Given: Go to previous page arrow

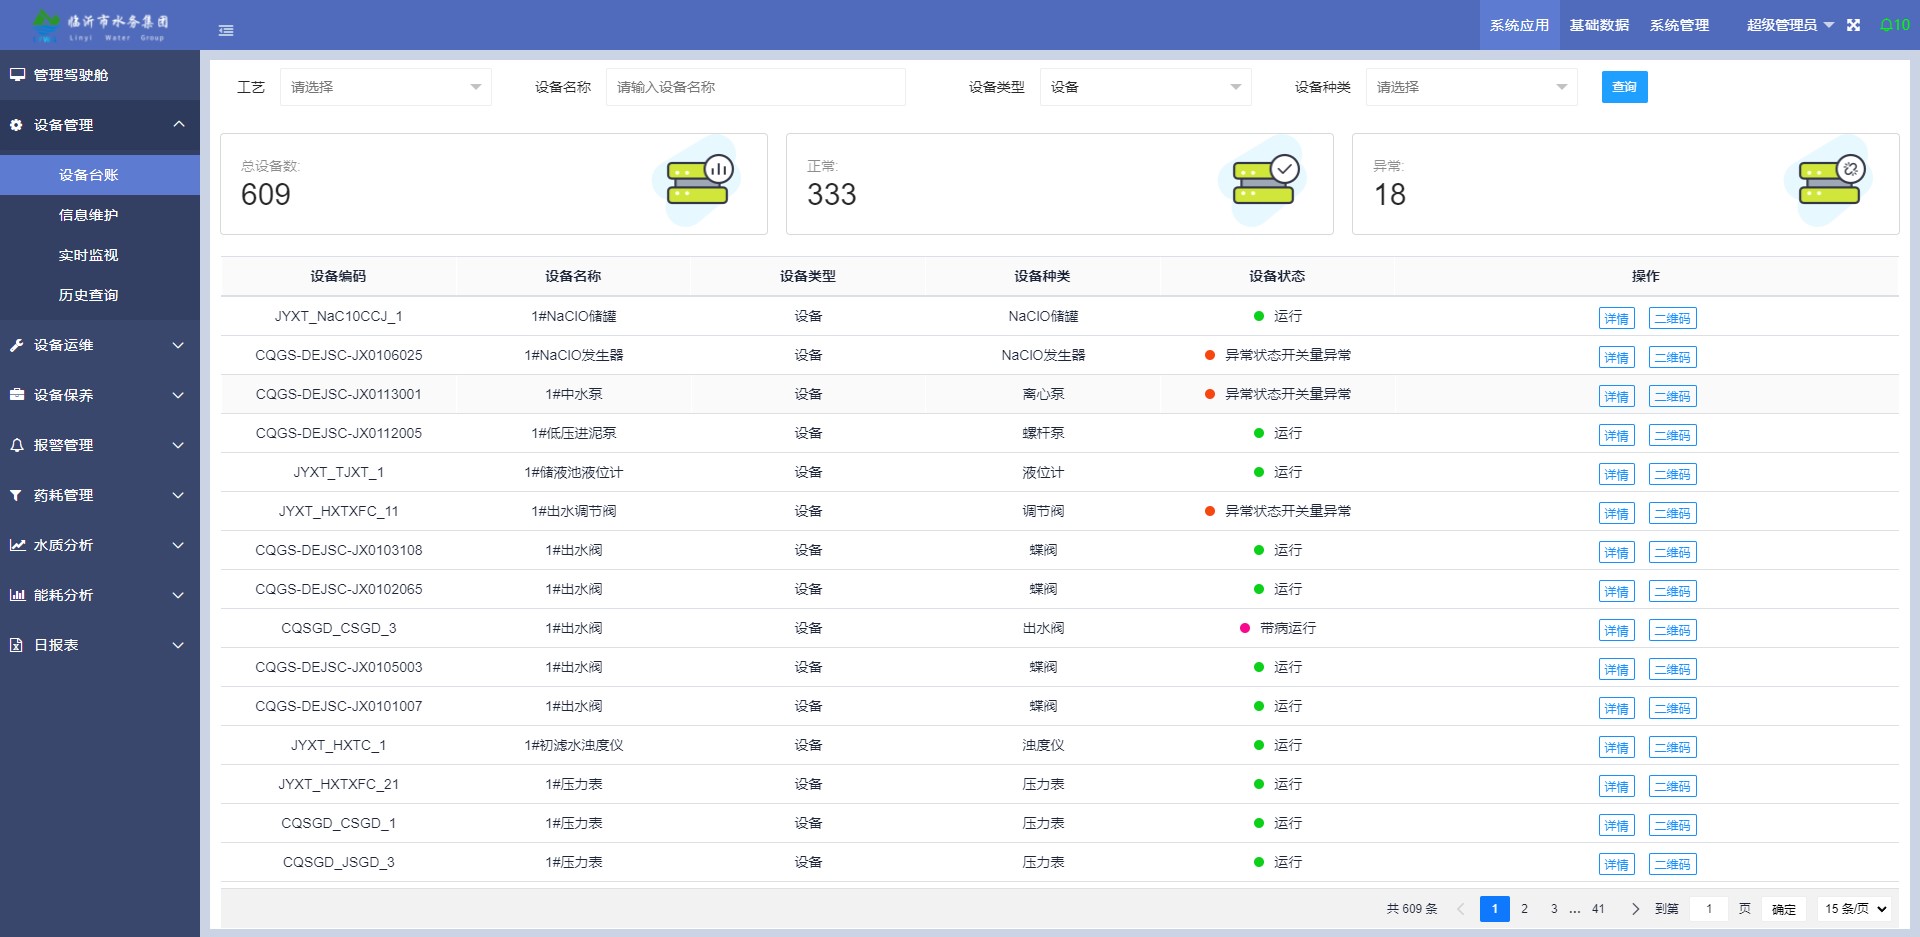Looking at the screenshot, I should click(x=1460, y=909).
